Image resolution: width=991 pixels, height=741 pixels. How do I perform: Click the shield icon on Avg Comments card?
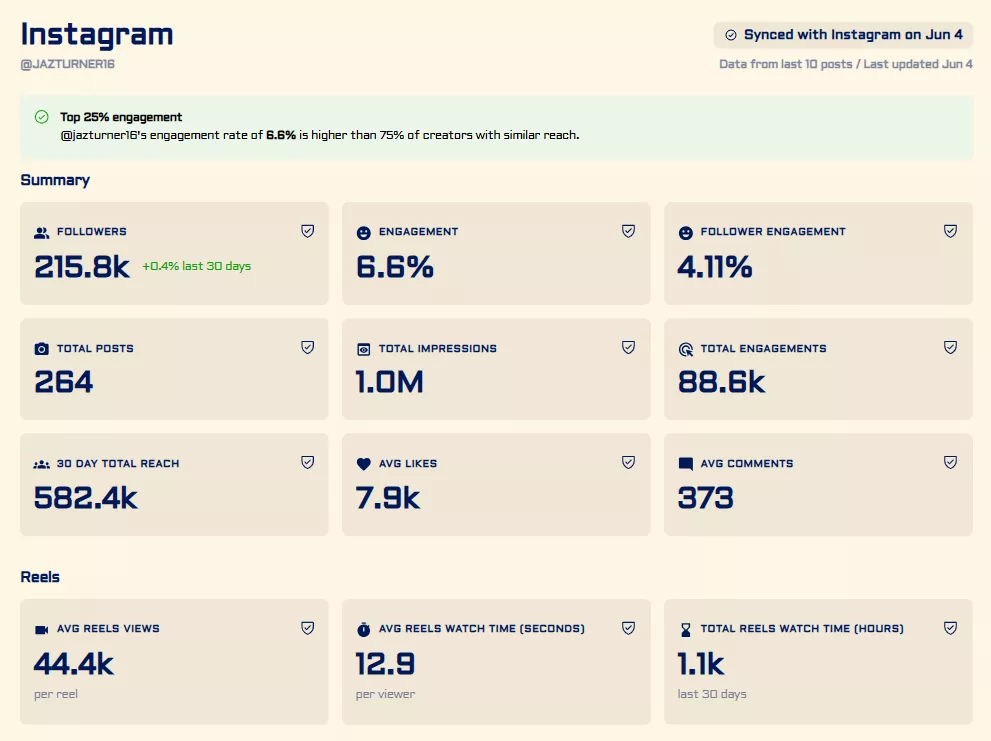point(951,463)
